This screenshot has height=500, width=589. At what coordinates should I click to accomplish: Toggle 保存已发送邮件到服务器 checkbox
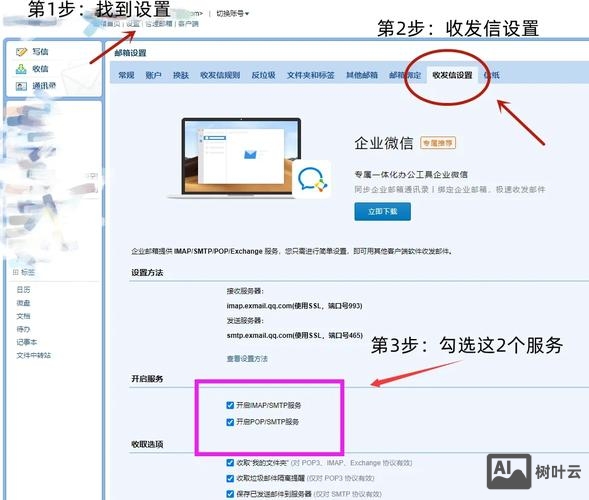(x=230, y=494)
